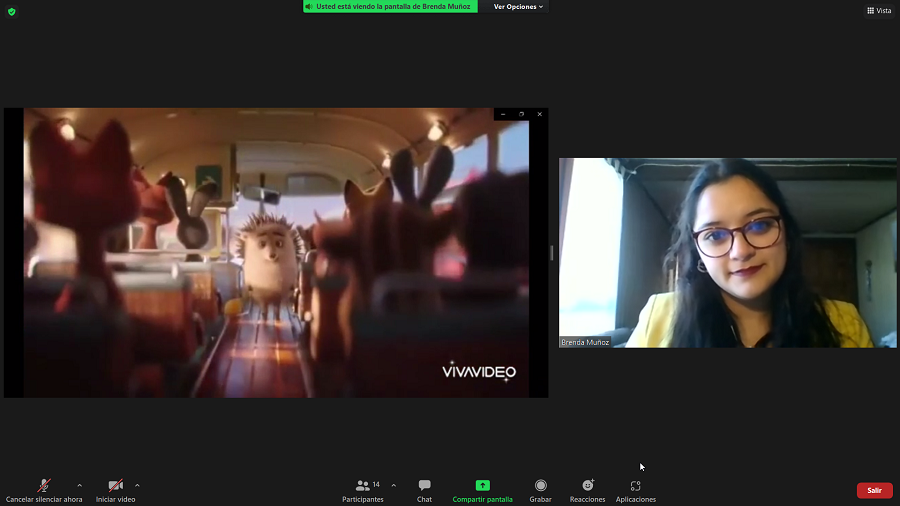
Task: Leave meeting with Salir button
Action: 874,491
